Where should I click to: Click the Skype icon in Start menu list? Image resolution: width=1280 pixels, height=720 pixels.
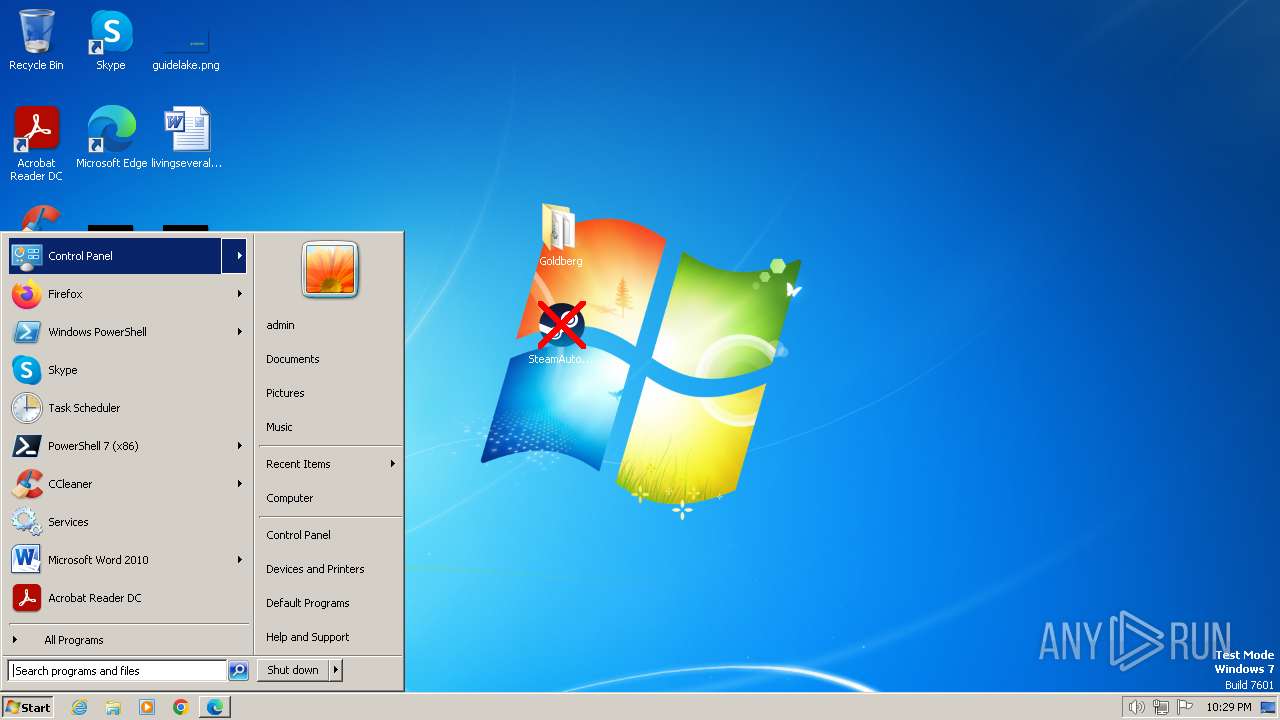pyautogui.click(x=27, y=370)
